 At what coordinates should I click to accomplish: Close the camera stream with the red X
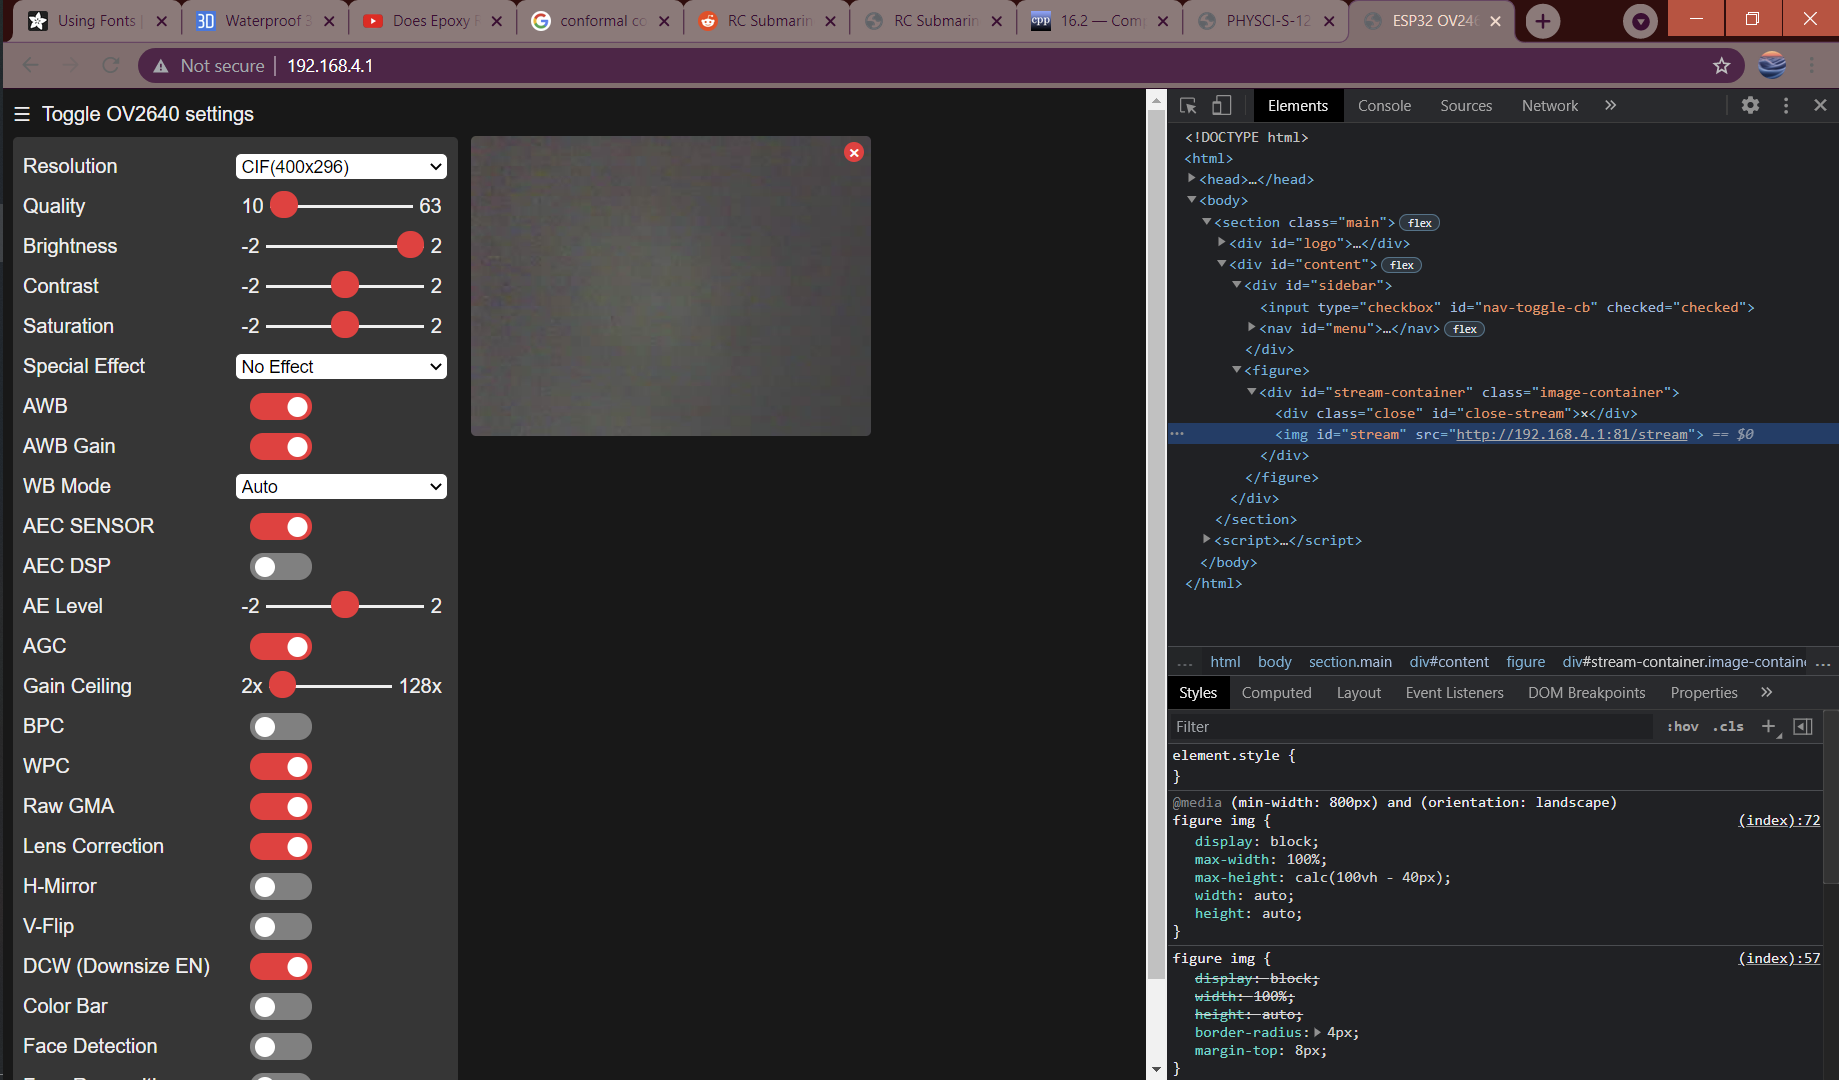point(854,152)
